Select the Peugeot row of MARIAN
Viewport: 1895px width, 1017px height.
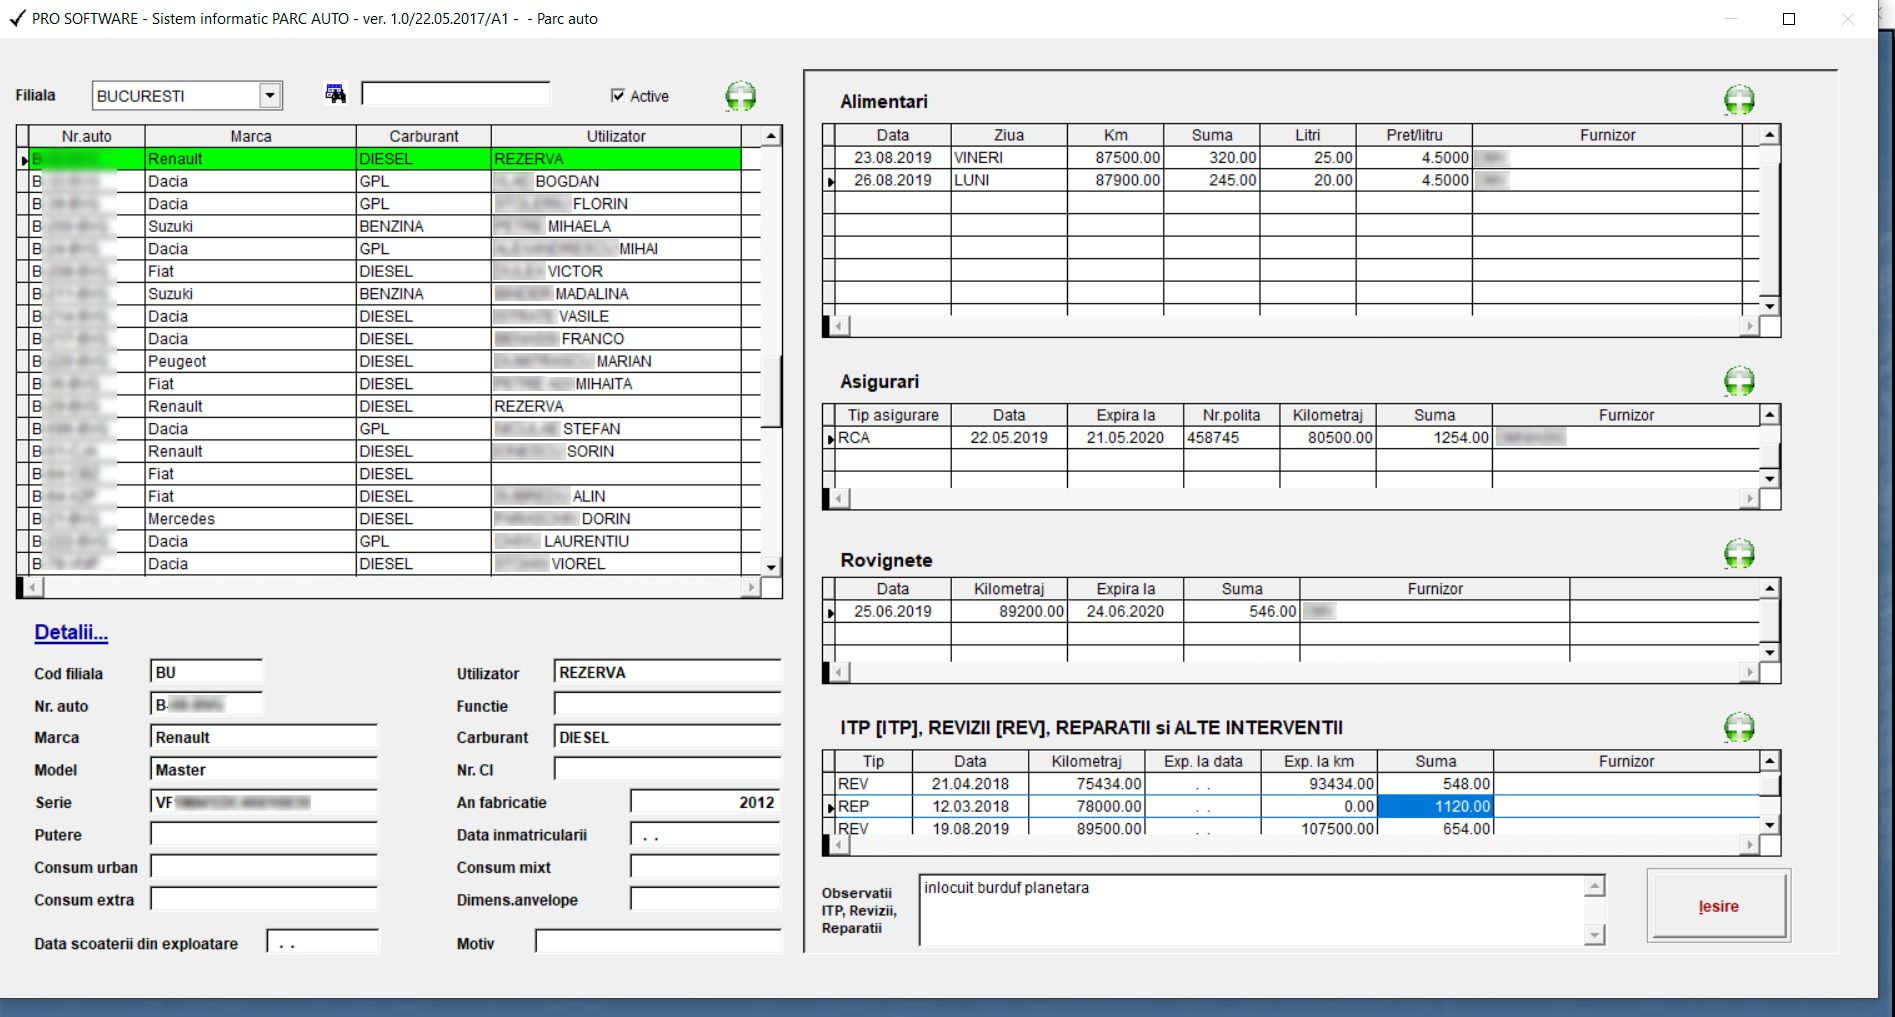click(x=390, y=361)
